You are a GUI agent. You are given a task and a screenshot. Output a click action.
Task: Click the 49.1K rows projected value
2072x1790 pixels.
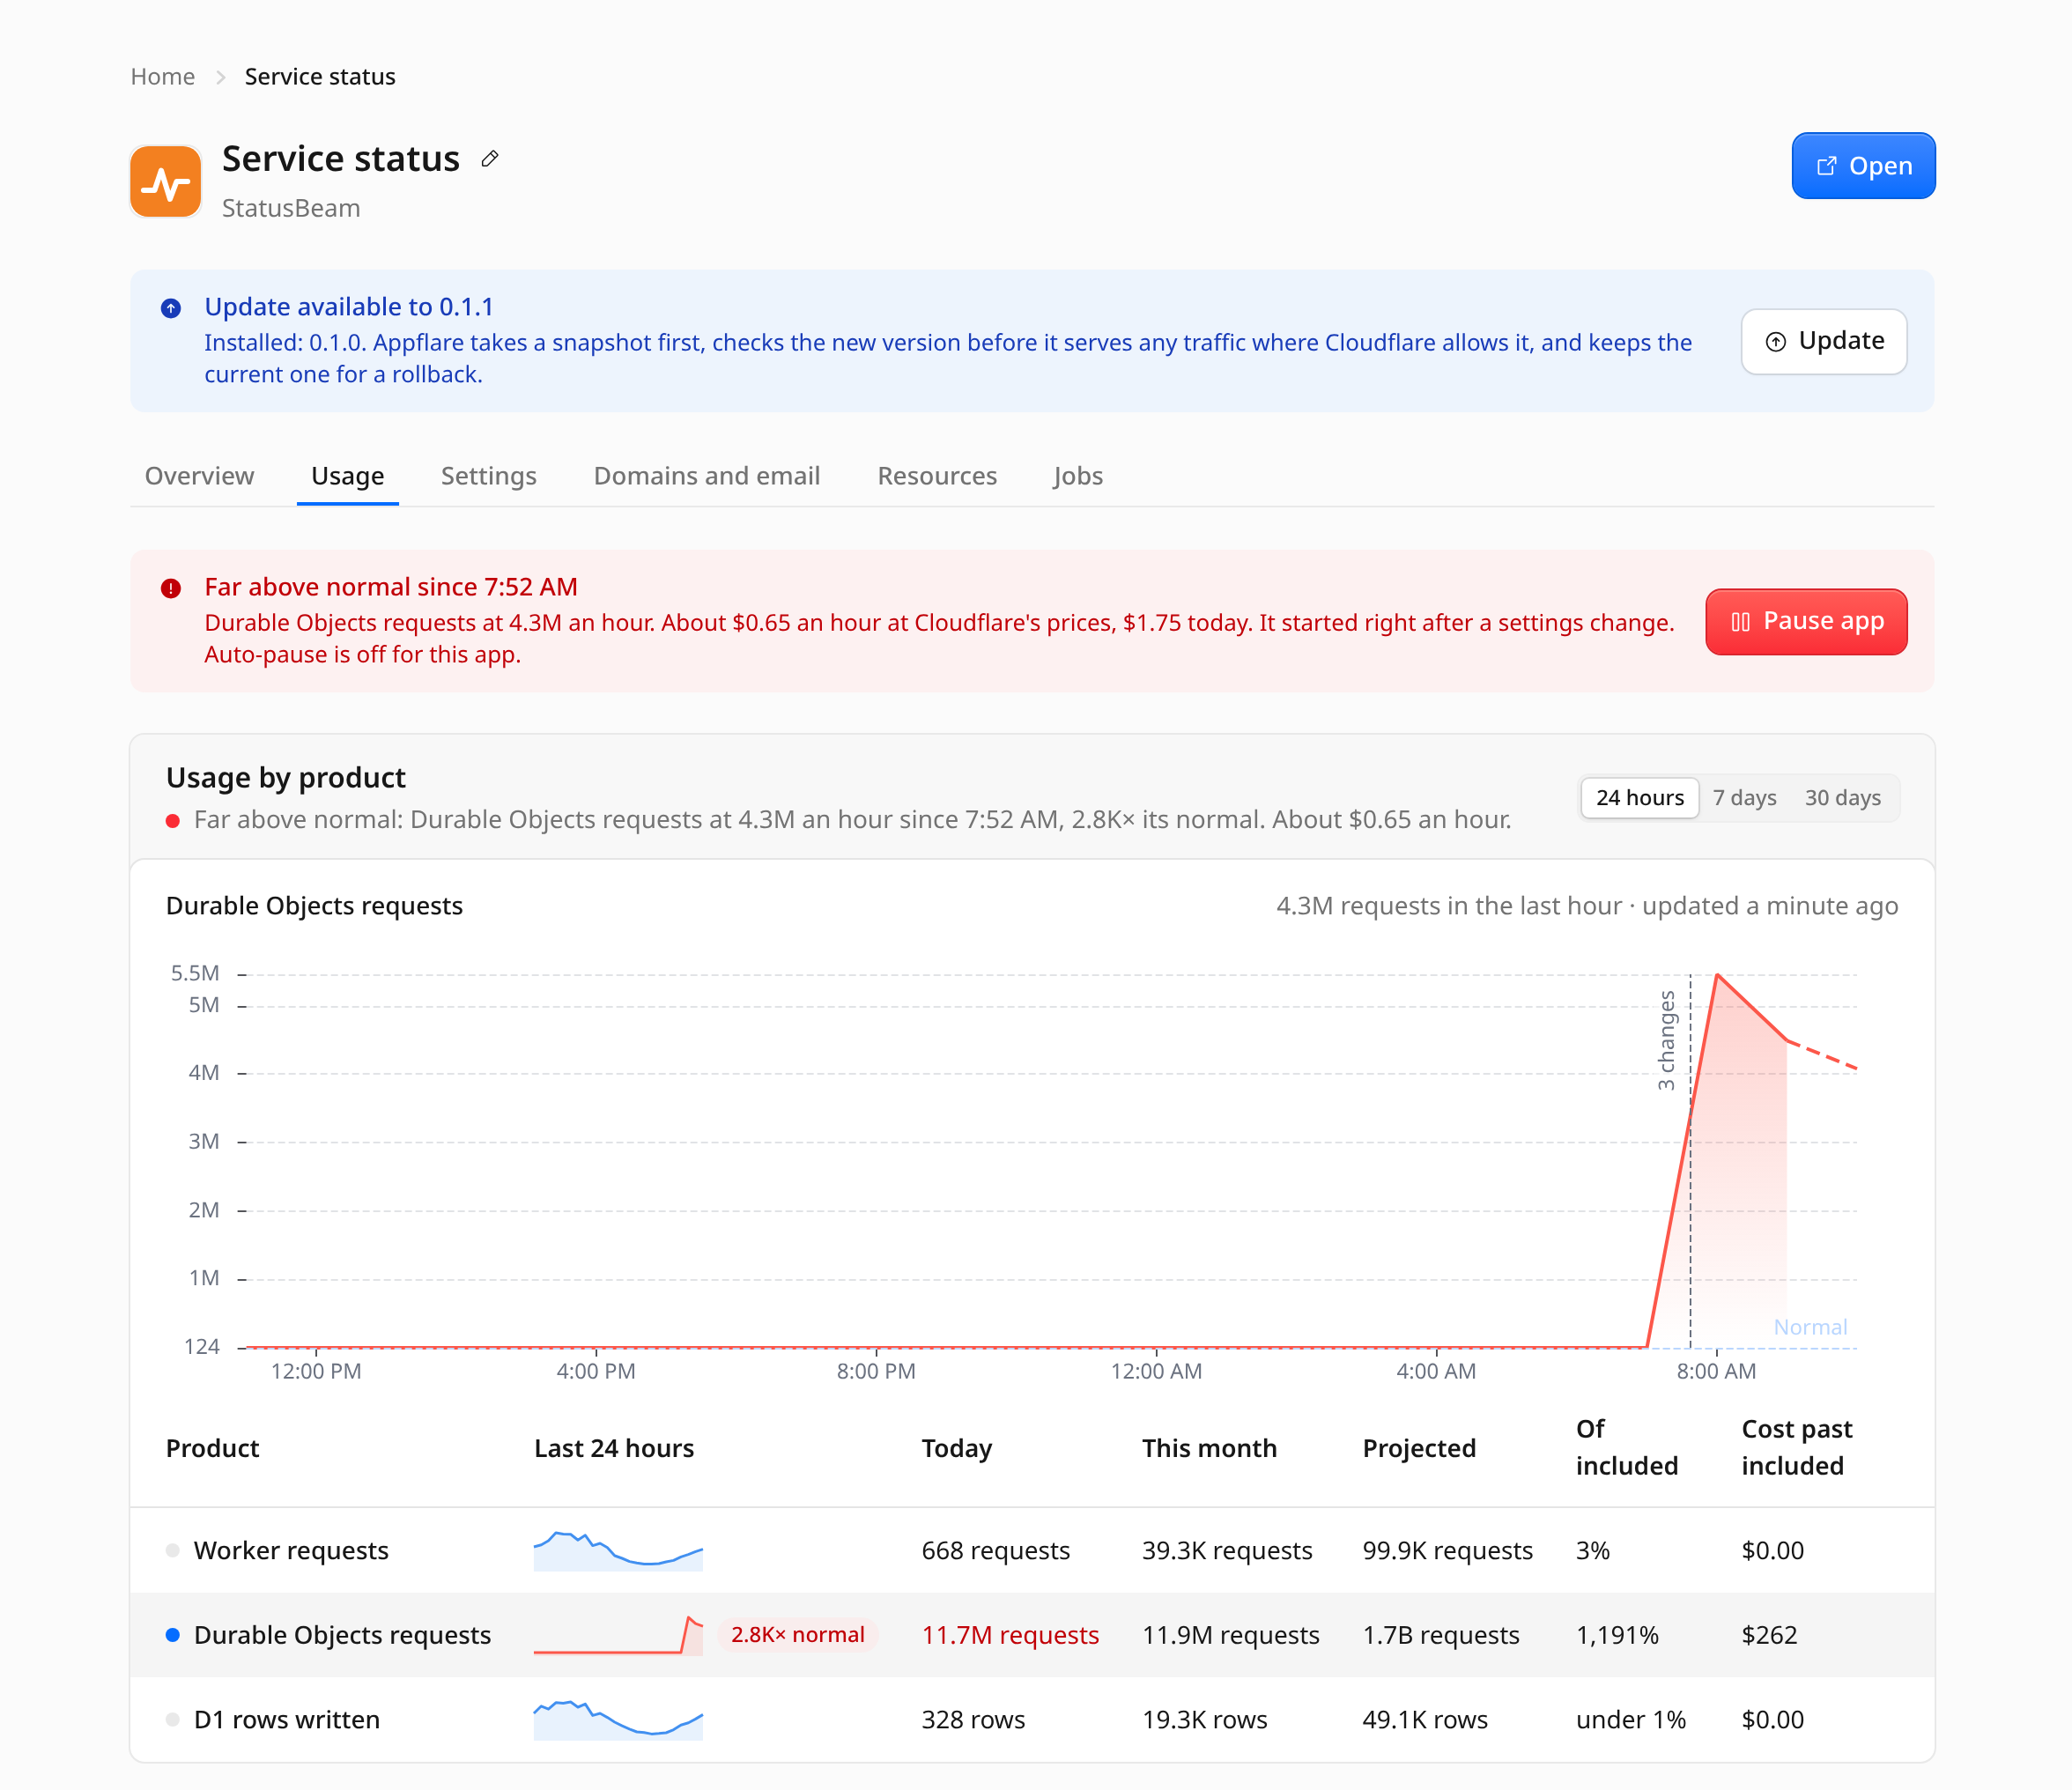1425,1720
